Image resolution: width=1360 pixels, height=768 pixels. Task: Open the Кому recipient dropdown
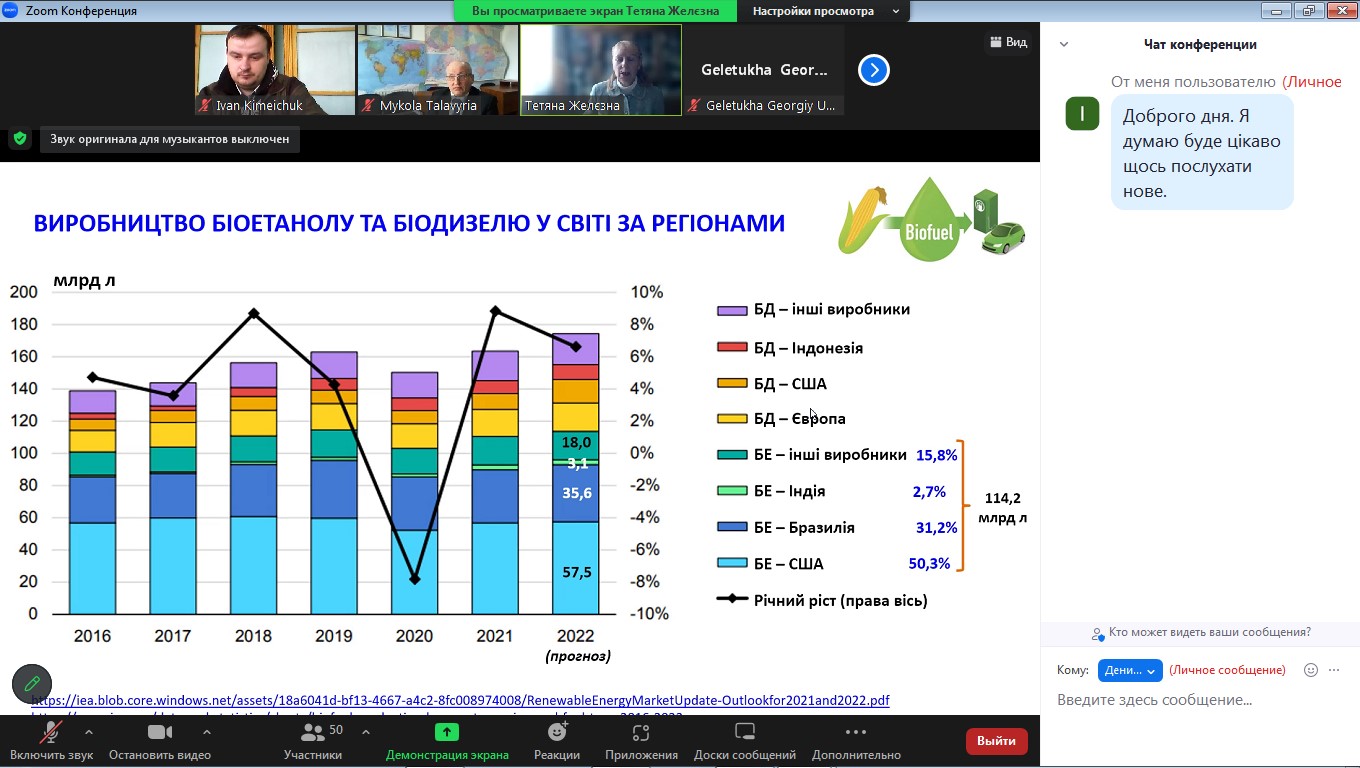pos(1130,670)
